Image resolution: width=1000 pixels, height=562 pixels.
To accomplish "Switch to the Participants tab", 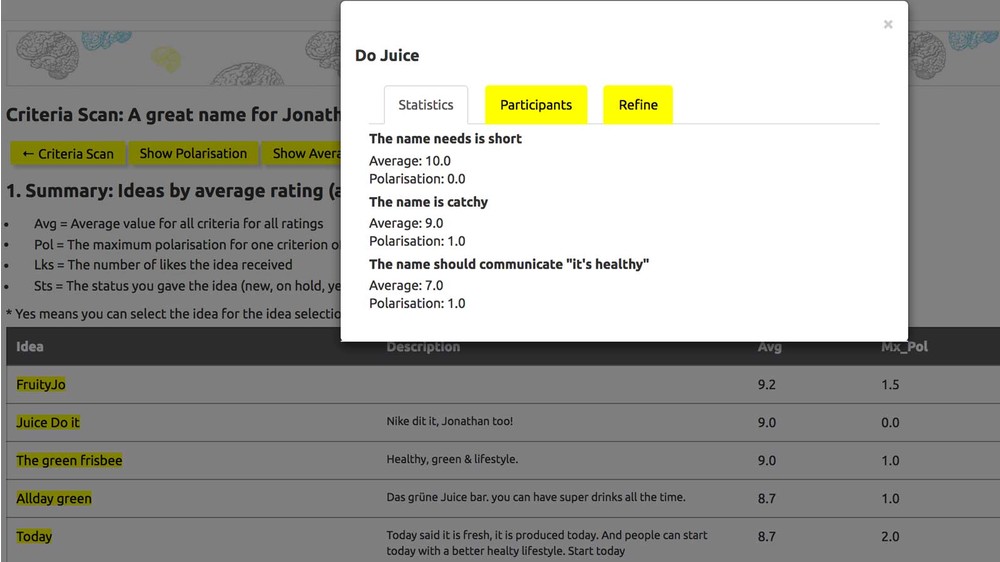I will click(536, 105).
